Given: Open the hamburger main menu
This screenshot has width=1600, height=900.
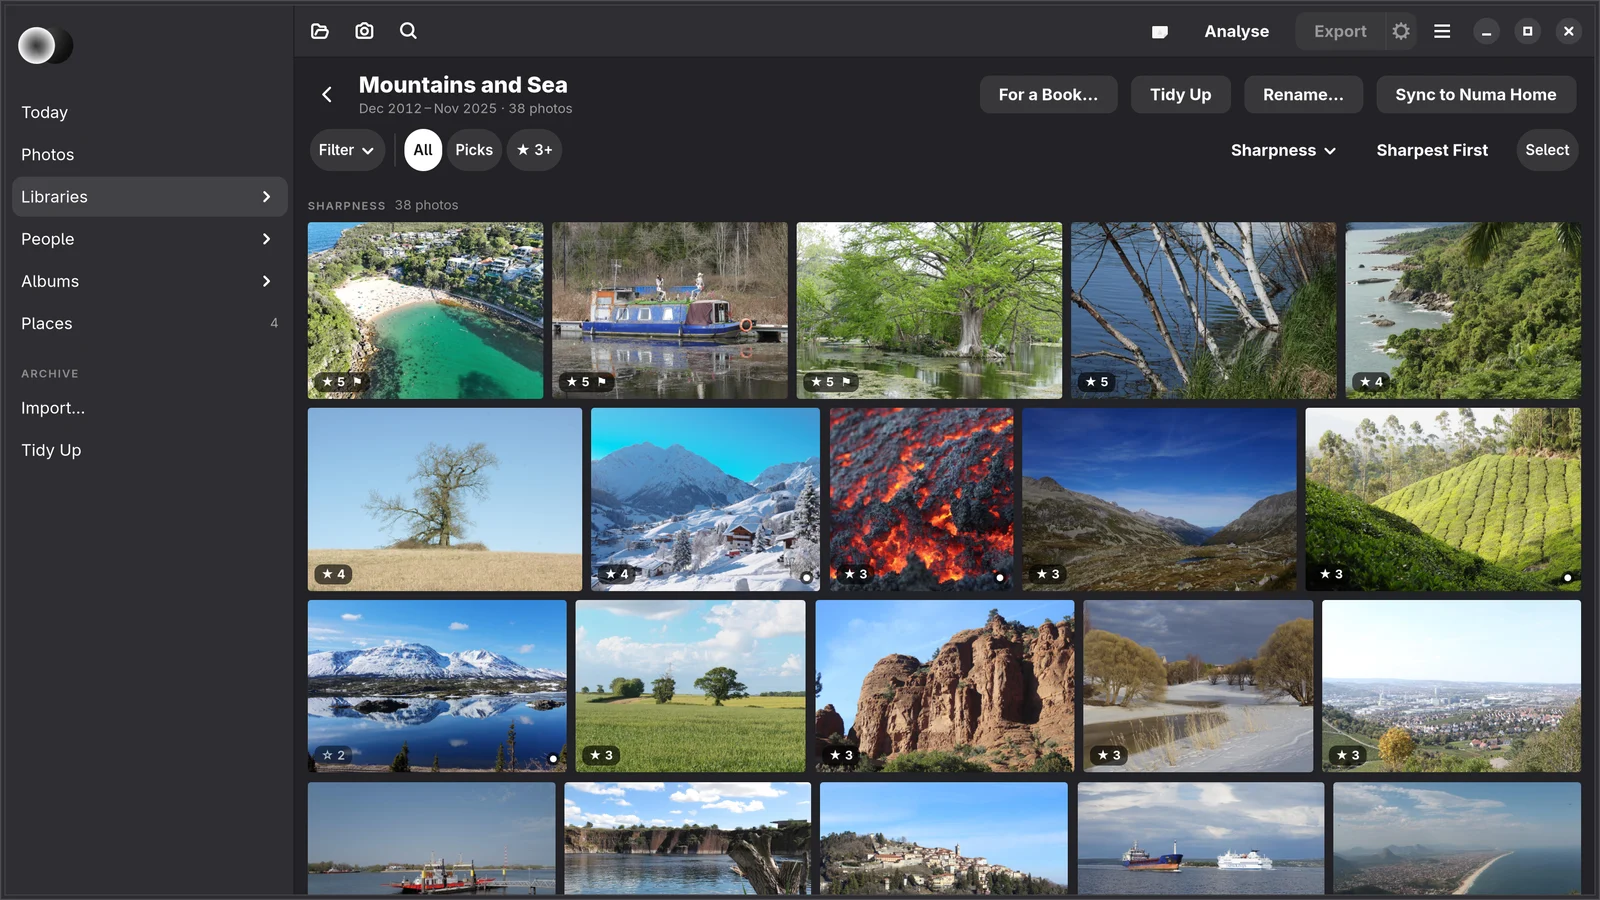Looking at the screenshot, I should pos(1442,31).
